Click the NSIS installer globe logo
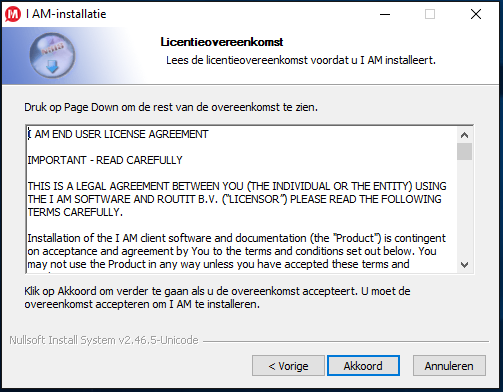This screenshot has height=392, width=503. pyautogui.click(x=52, y=55)
